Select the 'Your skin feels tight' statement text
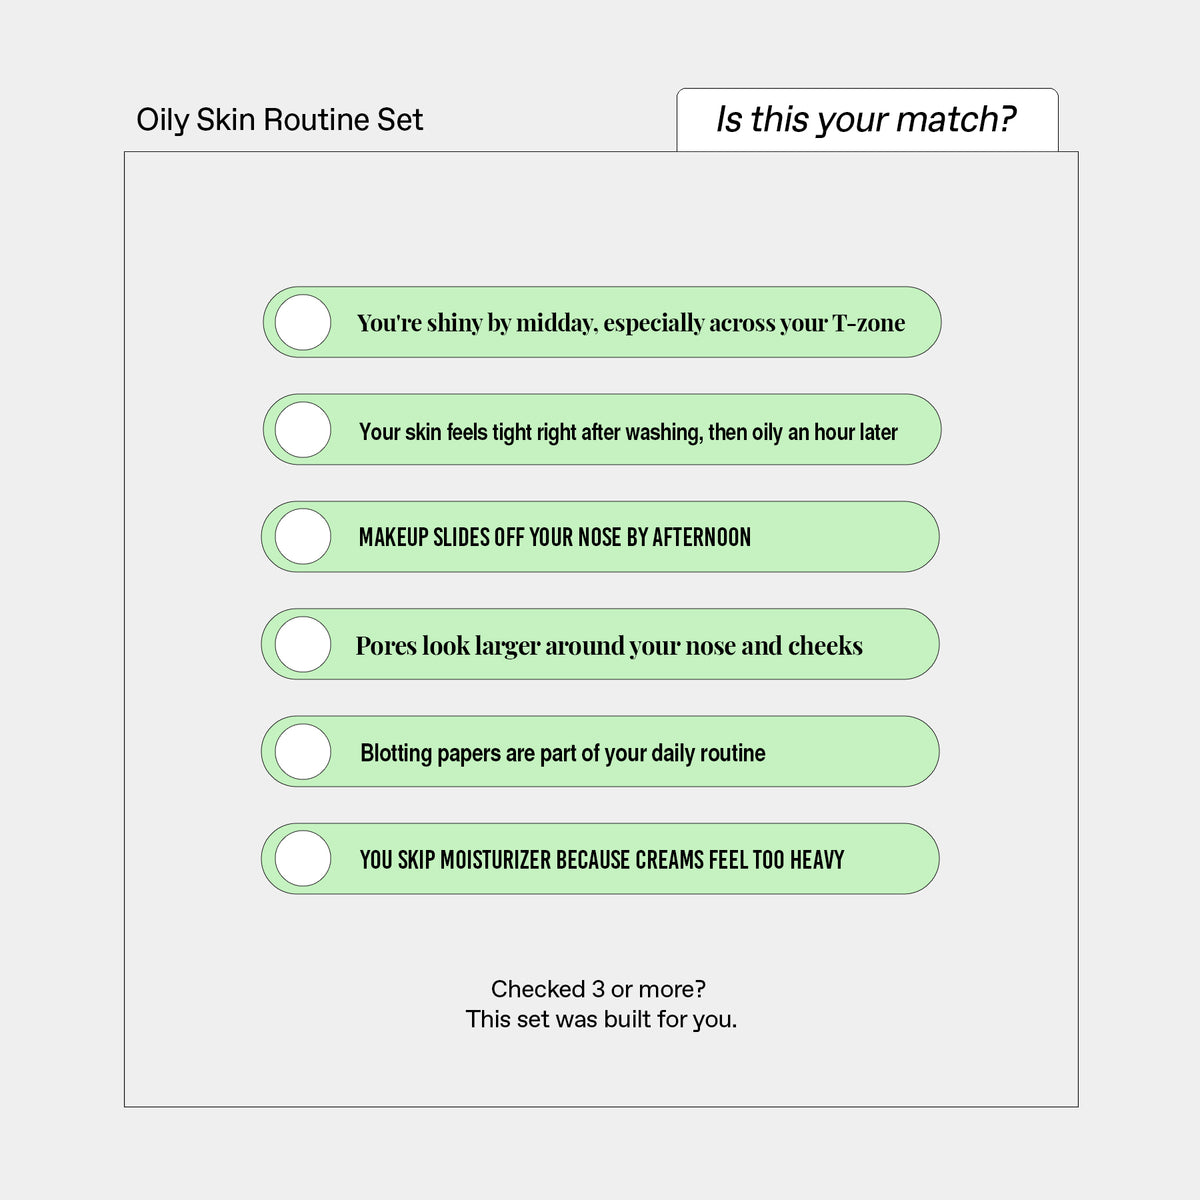 (x=628, y=432)
